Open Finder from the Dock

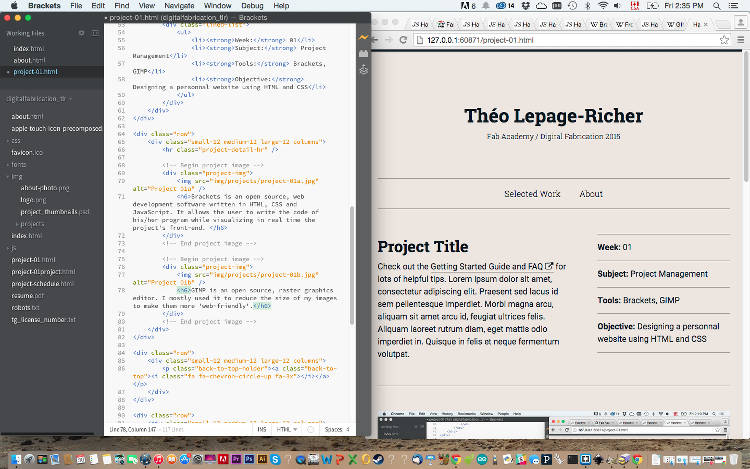coord(16,459)
